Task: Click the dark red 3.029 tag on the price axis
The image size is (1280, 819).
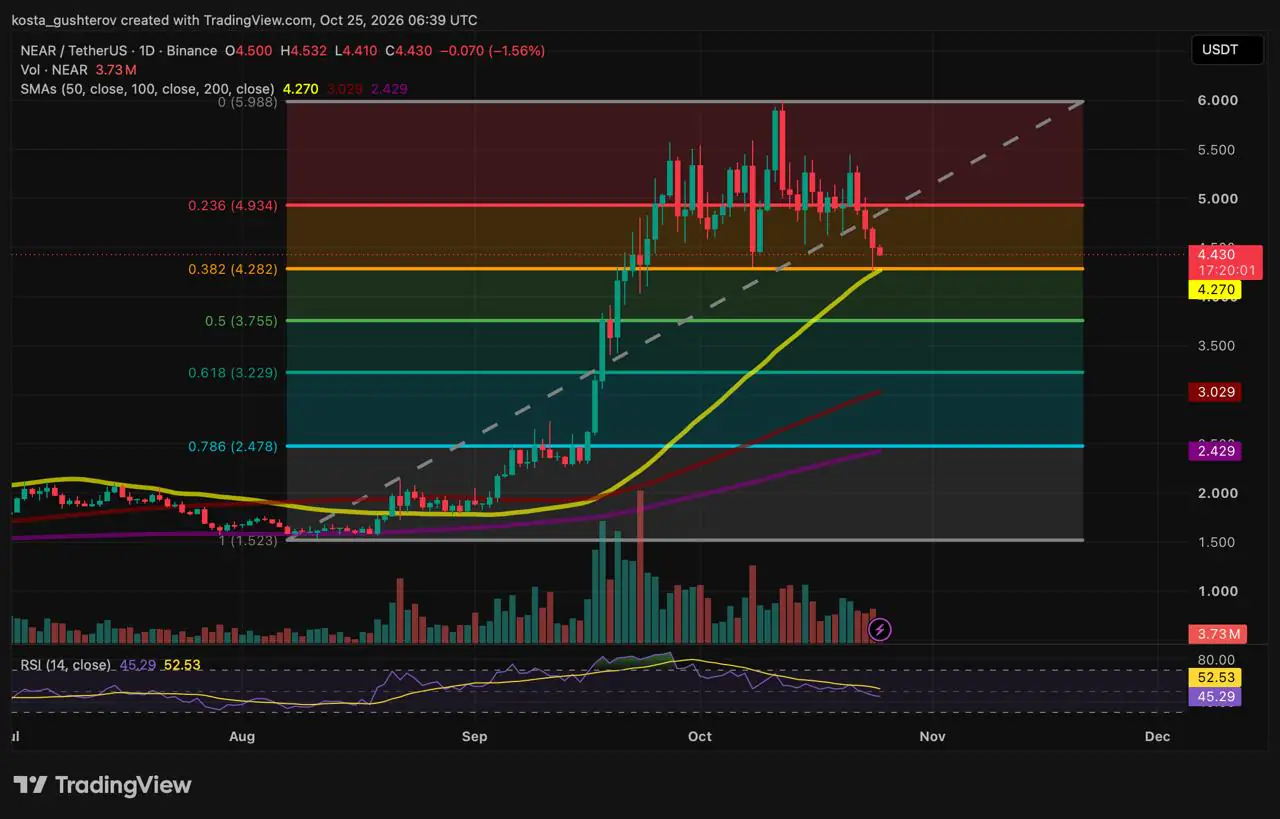Action: click(1214, 392)
